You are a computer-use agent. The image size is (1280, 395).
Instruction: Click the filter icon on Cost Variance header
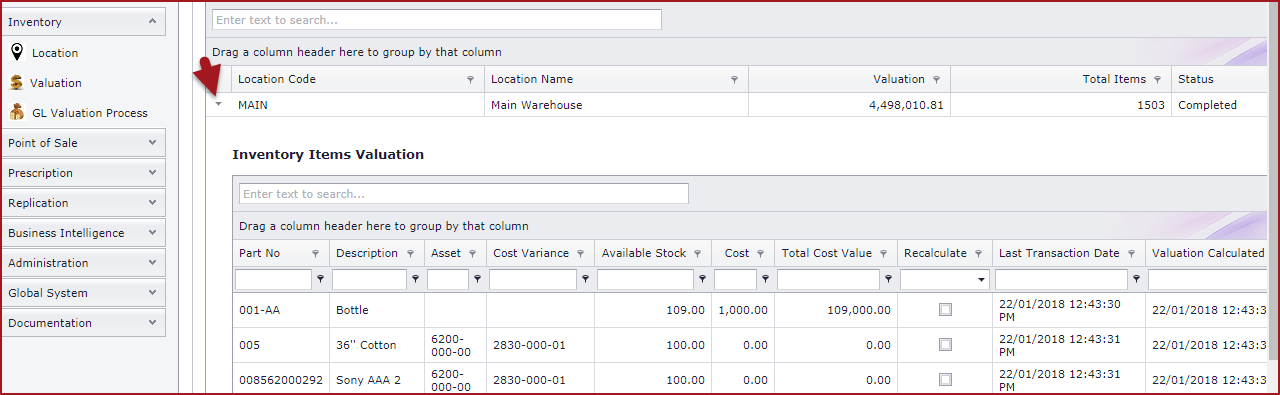point(581,254)
